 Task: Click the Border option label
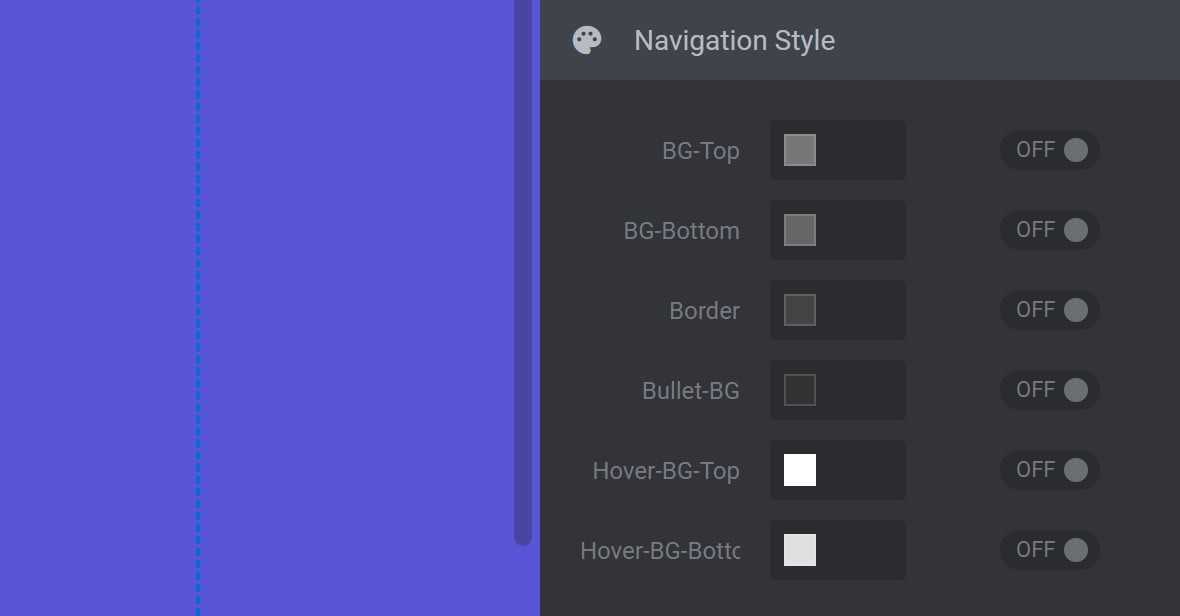704,311
